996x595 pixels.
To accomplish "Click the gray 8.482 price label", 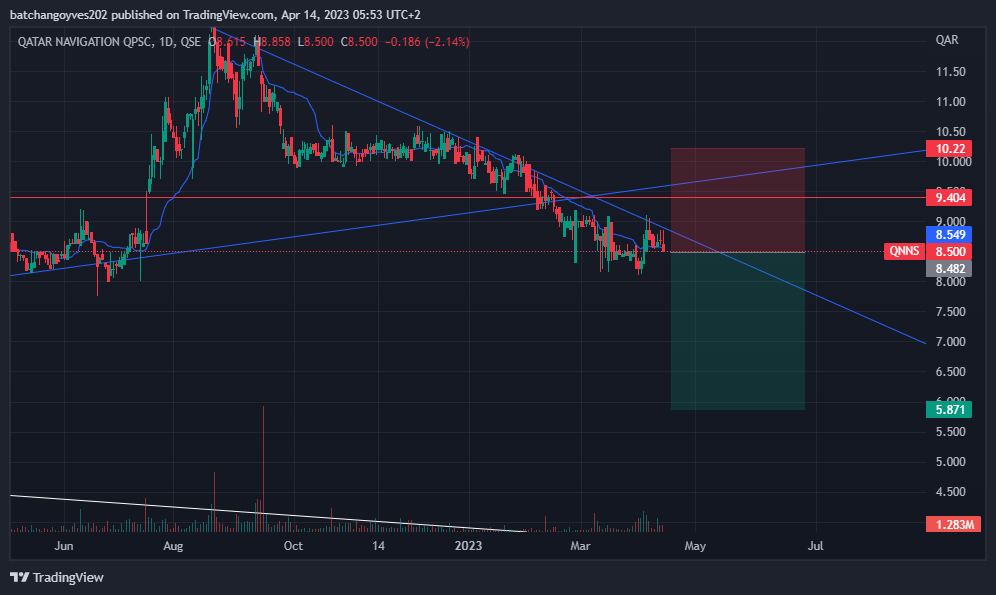I will click(x=949, y=269).
